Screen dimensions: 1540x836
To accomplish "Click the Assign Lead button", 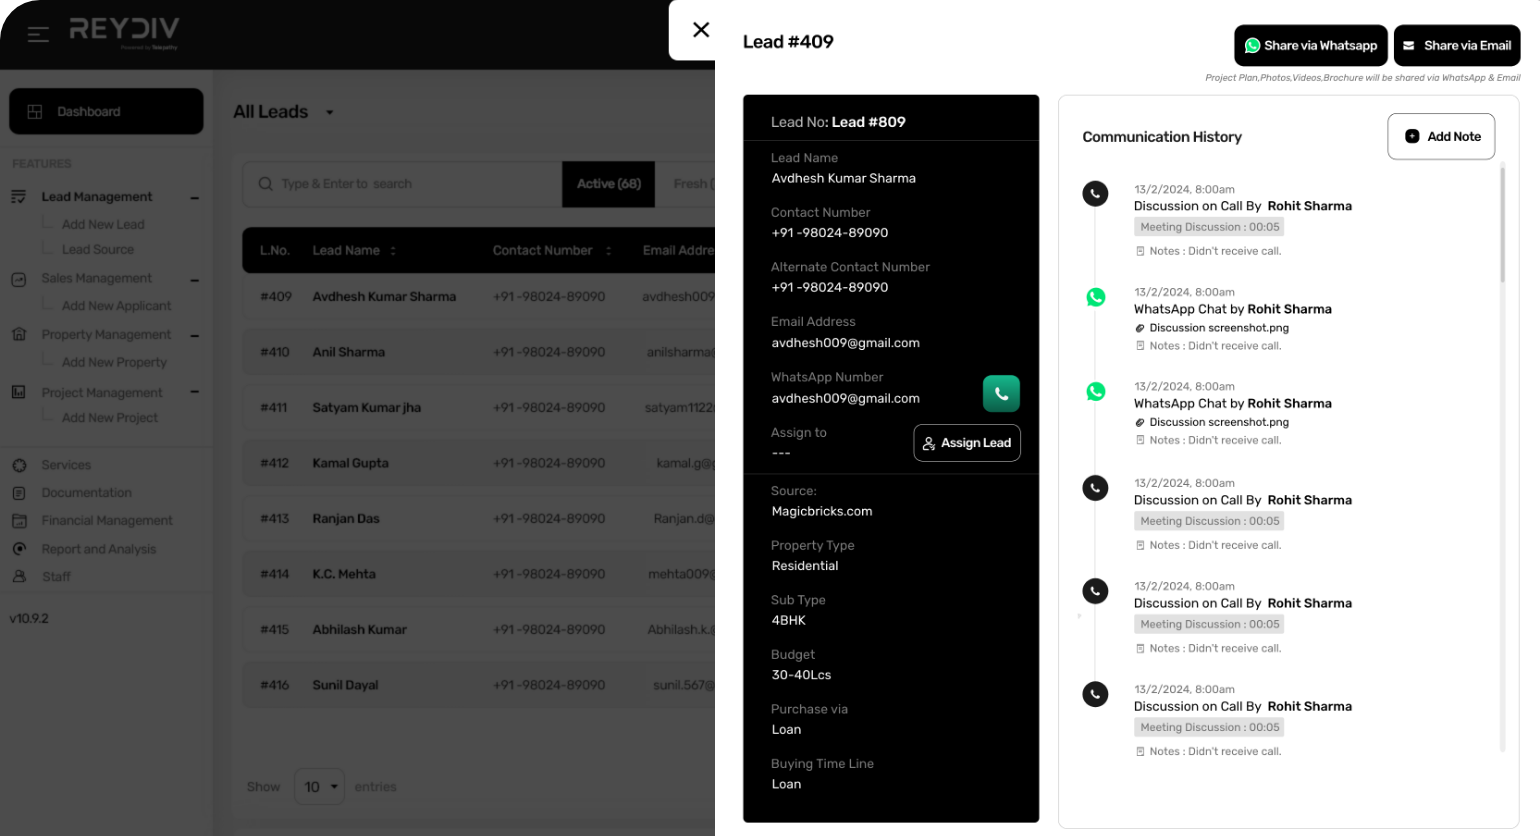I will [x=967, y=443].
